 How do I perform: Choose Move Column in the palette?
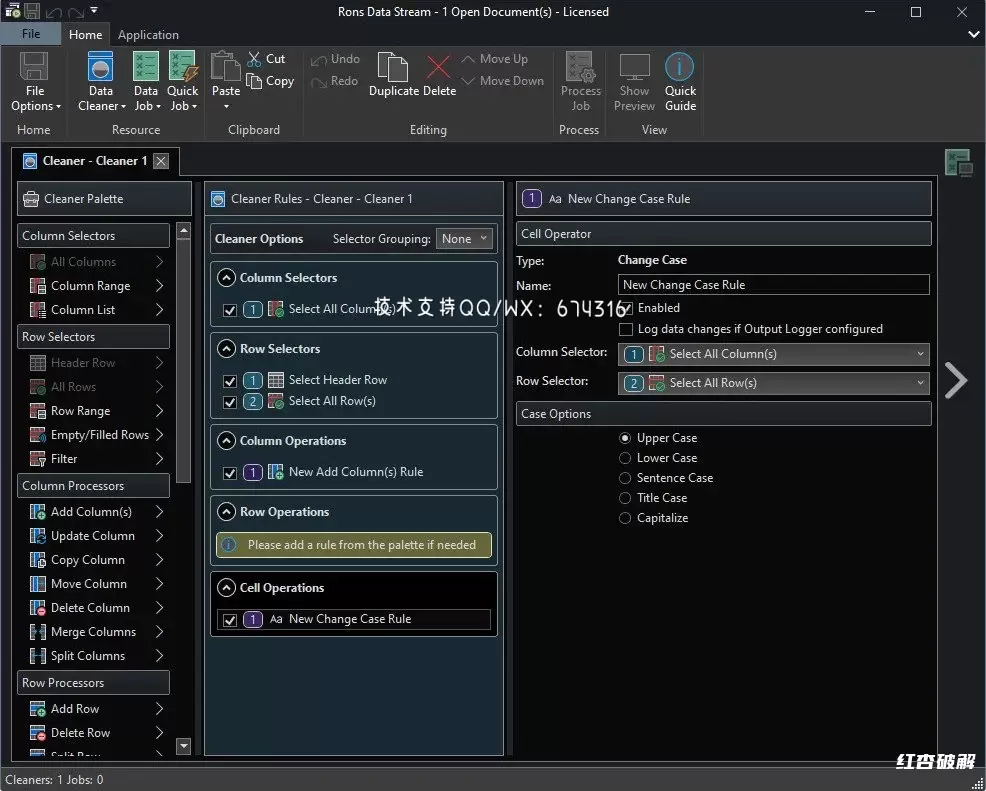pos(96,584)
